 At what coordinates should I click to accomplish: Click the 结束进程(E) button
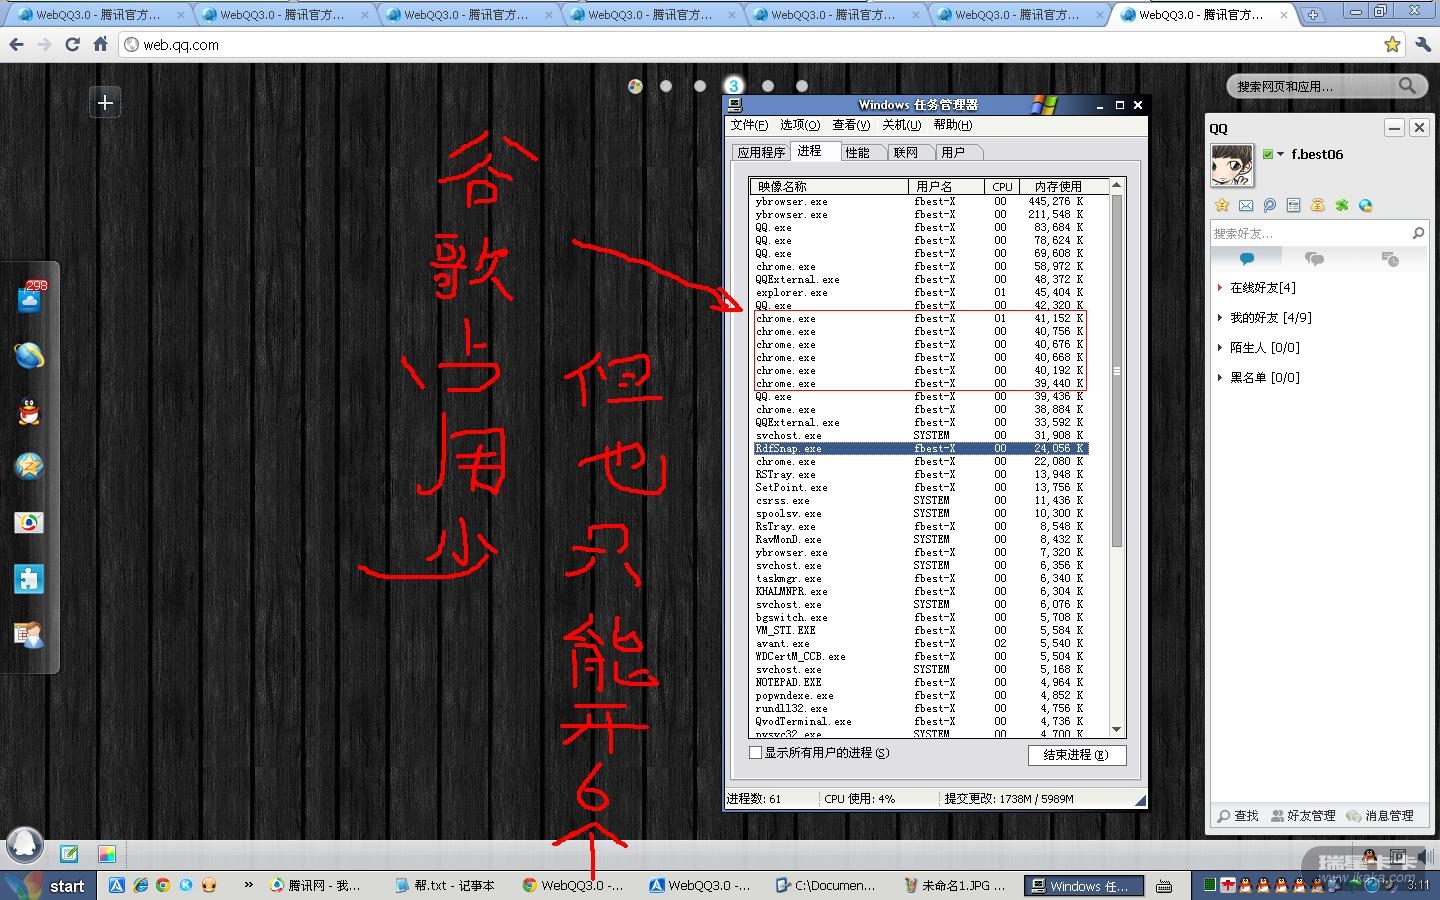coord(1076,755)
